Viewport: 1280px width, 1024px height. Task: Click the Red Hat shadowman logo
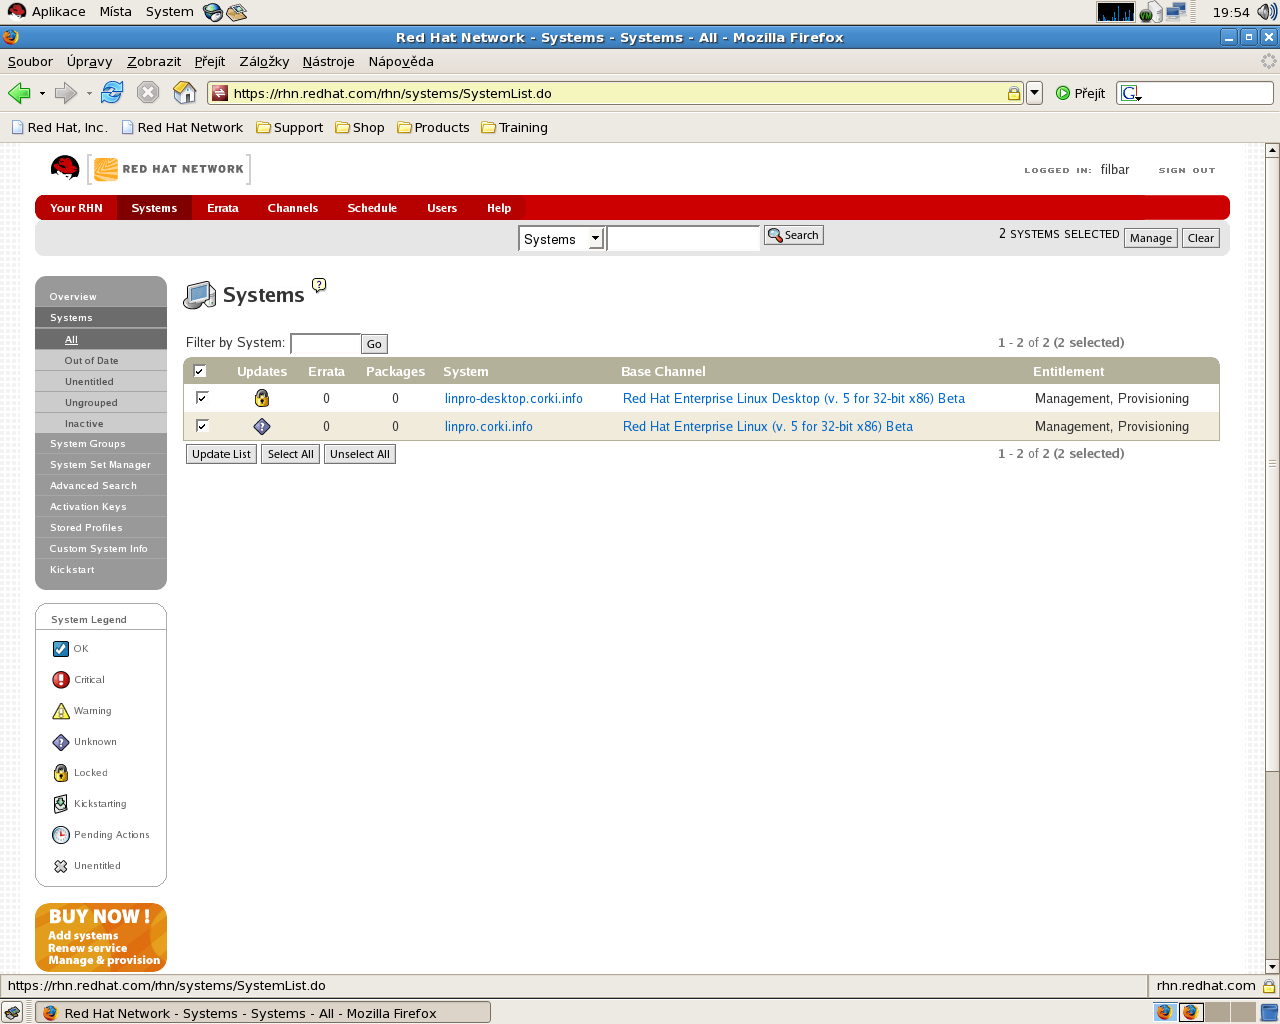click(x=65, y=168)
